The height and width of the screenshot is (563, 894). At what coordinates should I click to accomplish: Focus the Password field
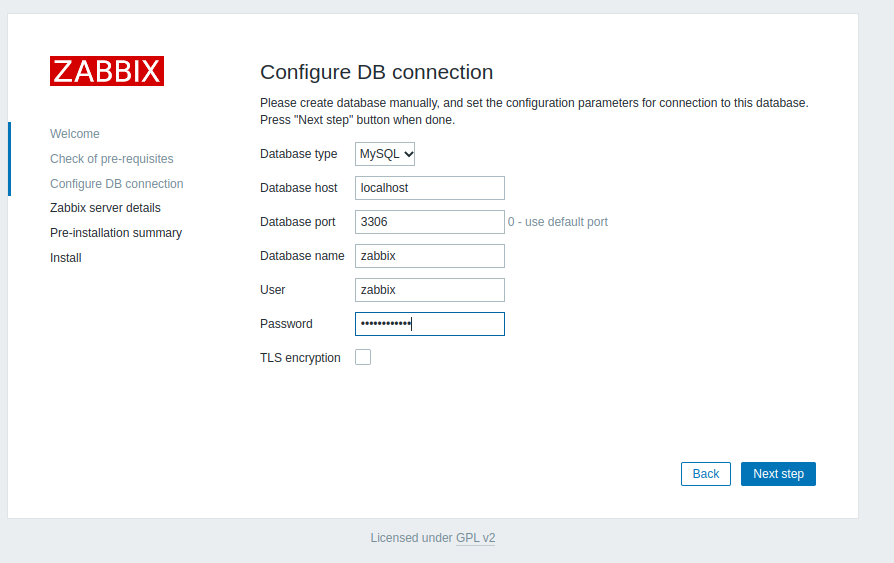[430, 324]
